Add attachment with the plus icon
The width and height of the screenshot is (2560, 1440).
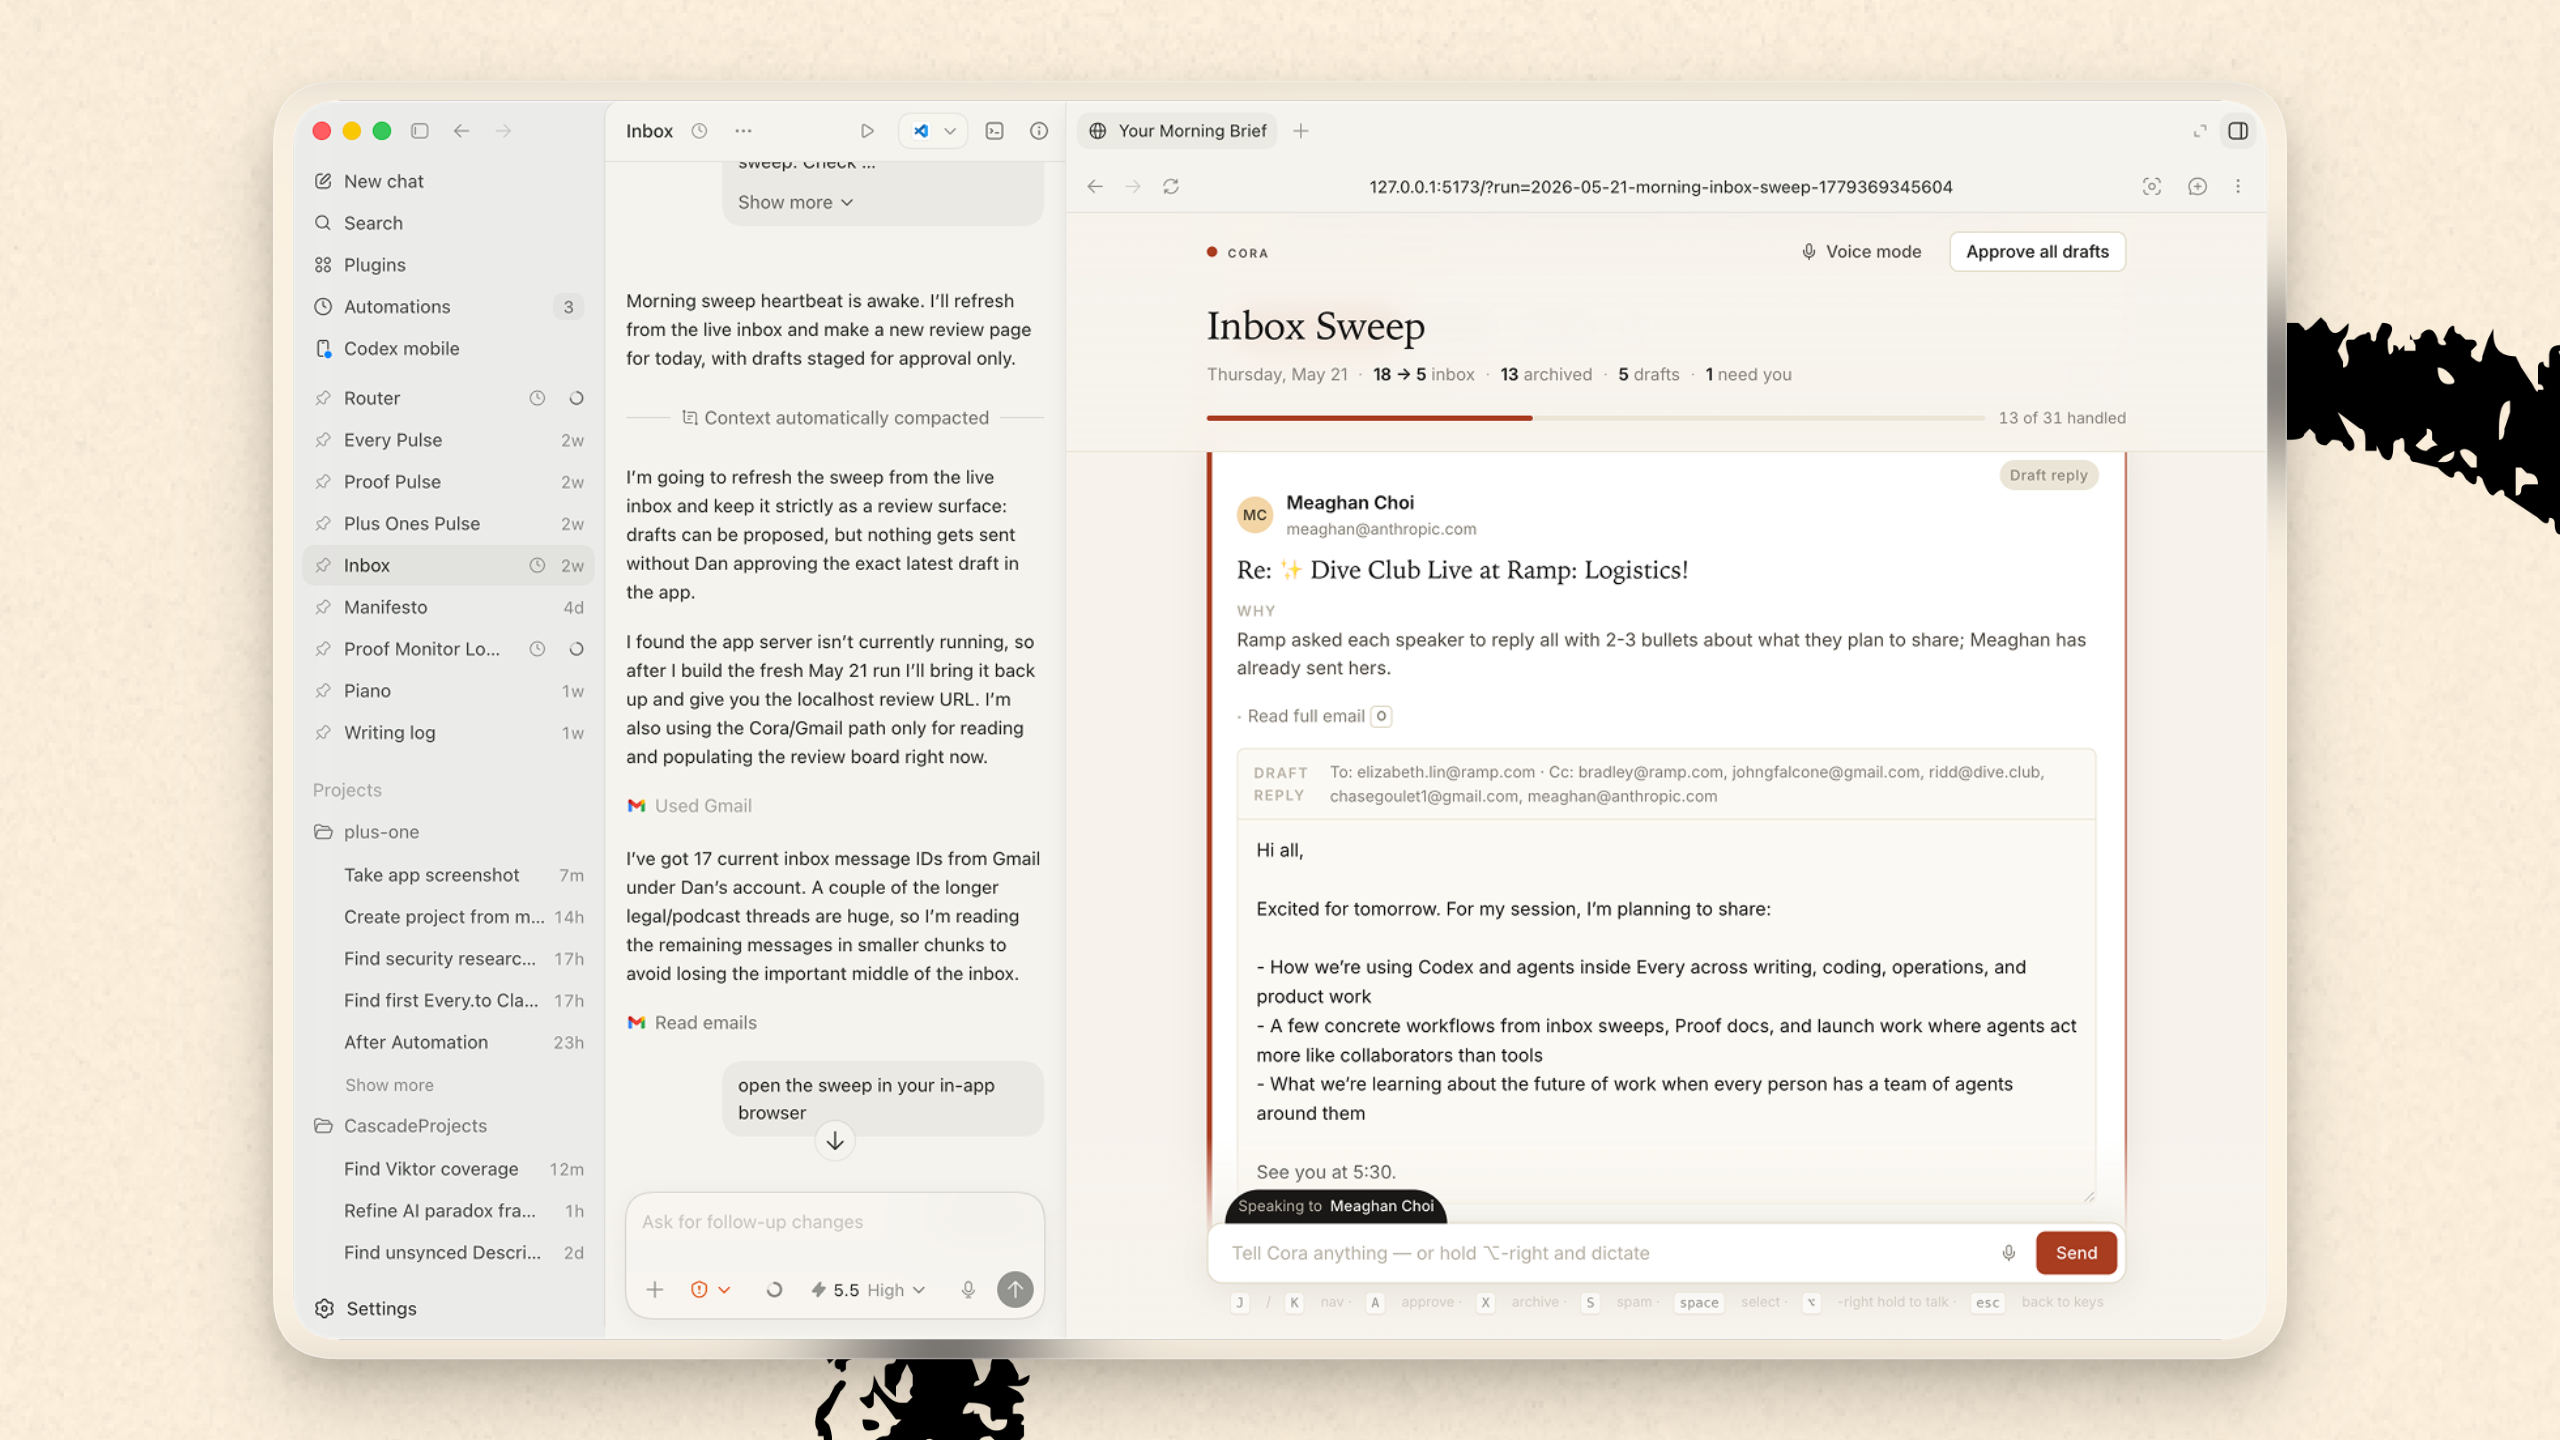(655, 1290)
